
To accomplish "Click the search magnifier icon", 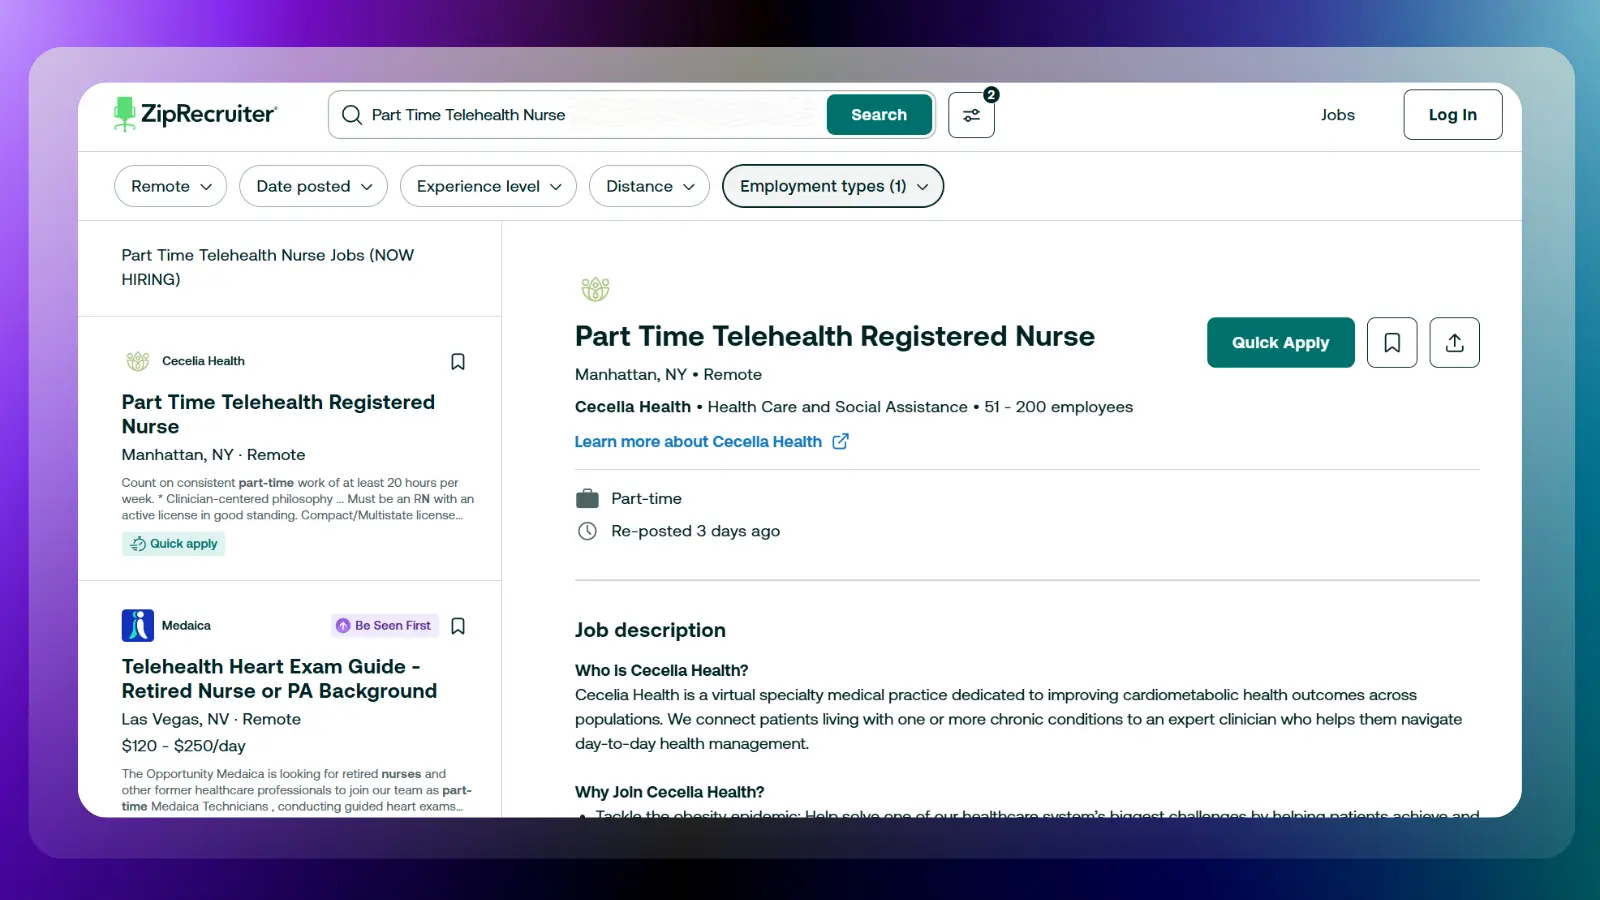I will (x=352, y=115).
